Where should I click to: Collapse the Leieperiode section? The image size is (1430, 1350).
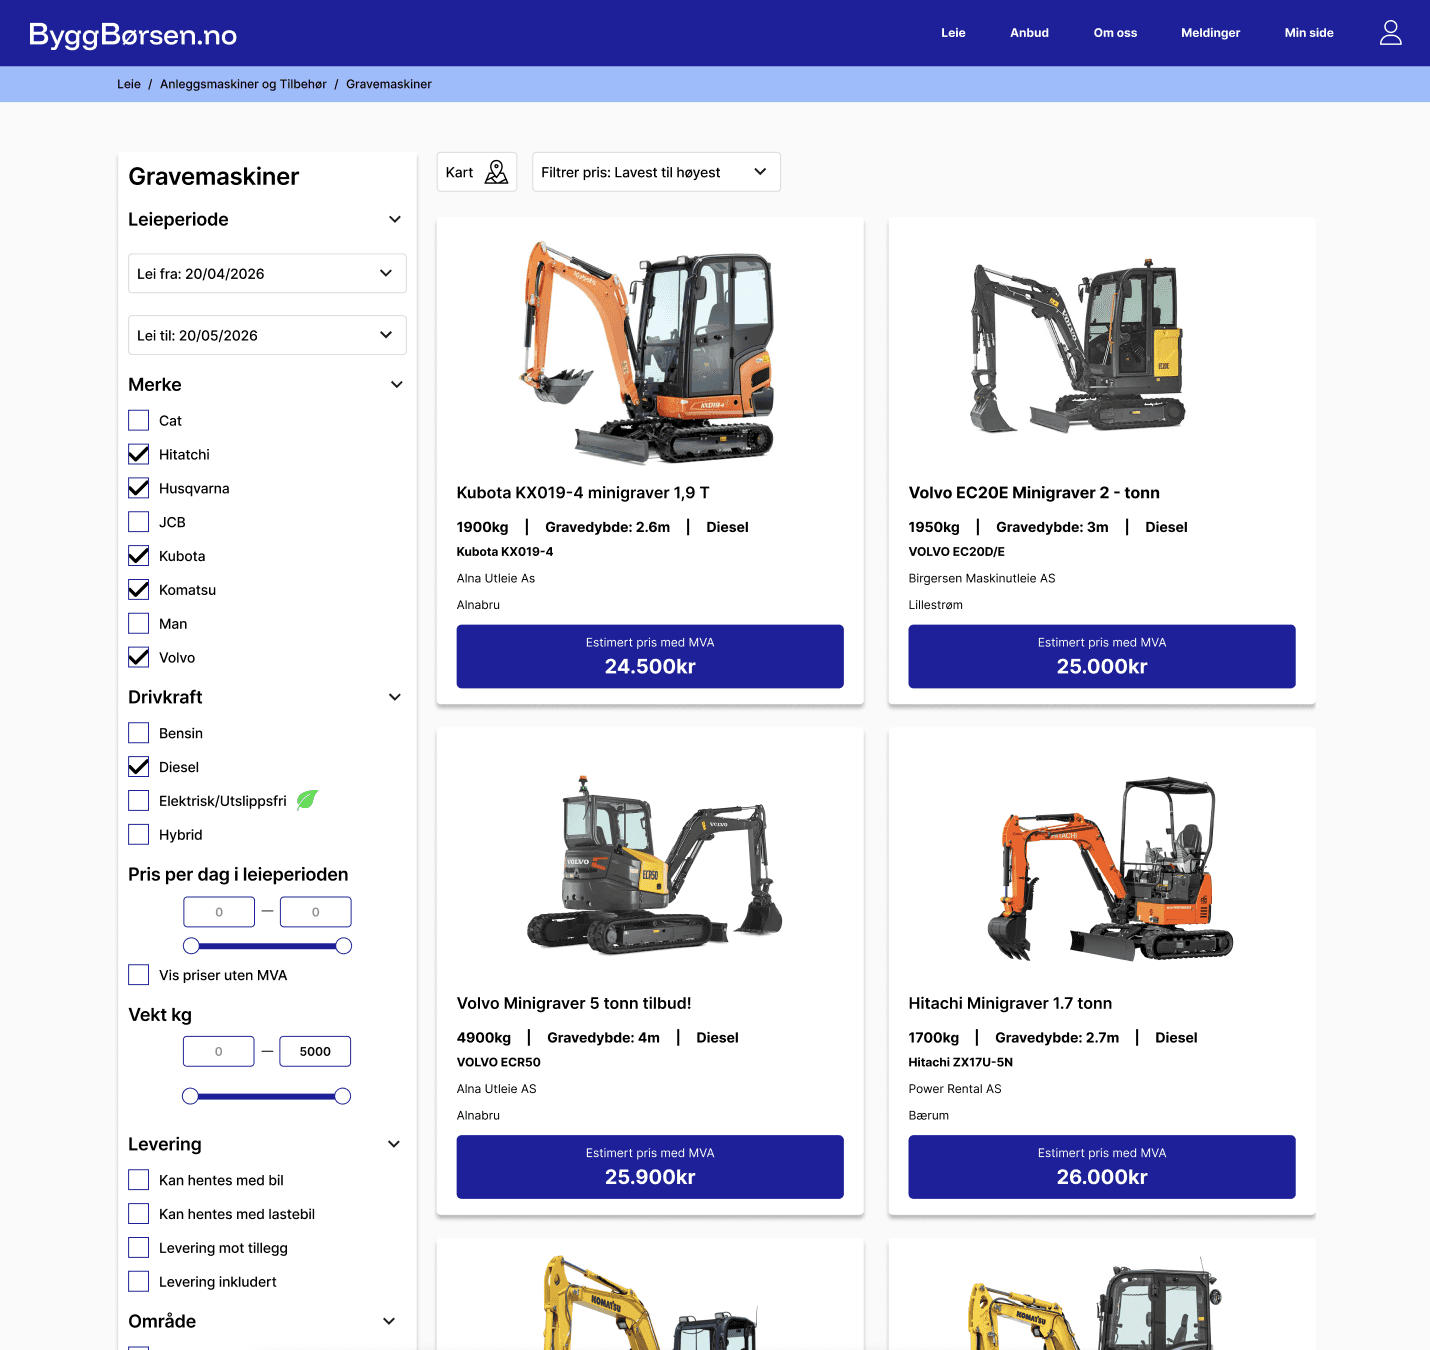[x=395, y=219]
